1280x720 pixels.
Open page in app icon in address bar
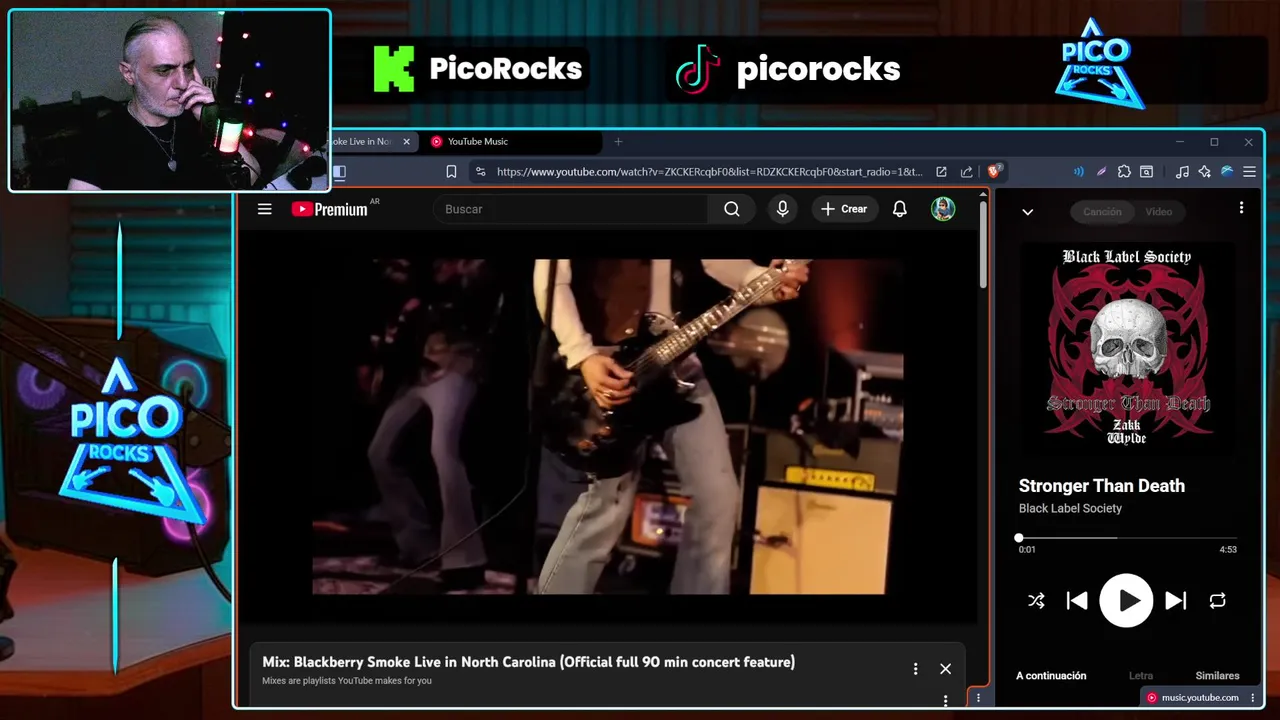click(941, 172)
